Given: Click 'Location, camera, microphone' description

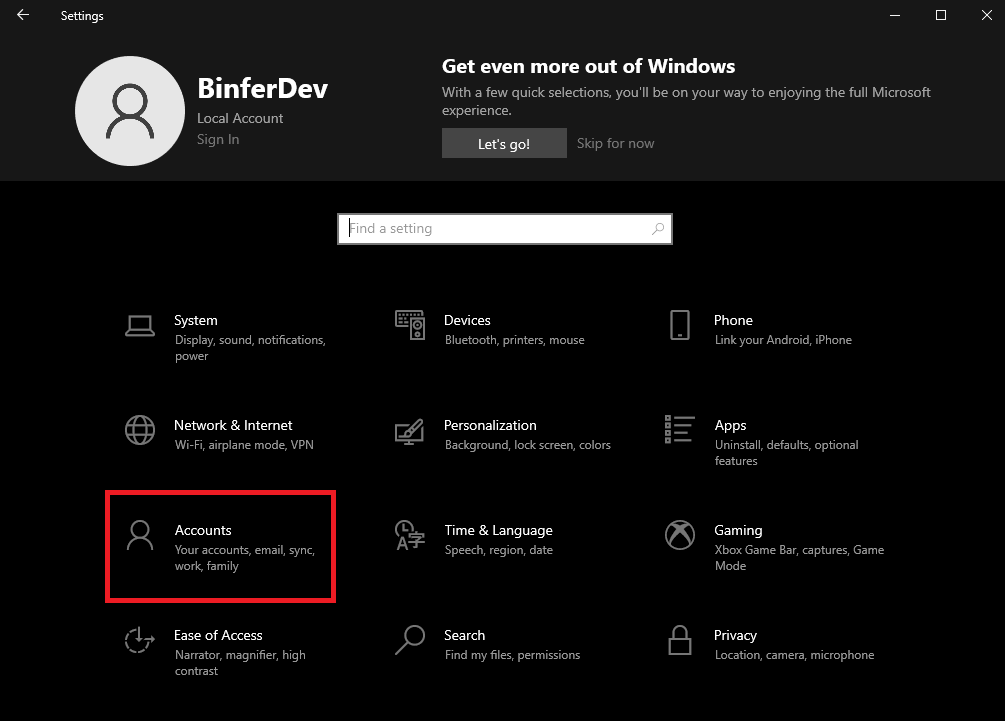Looking at the screenshot, I should (794, 655).
